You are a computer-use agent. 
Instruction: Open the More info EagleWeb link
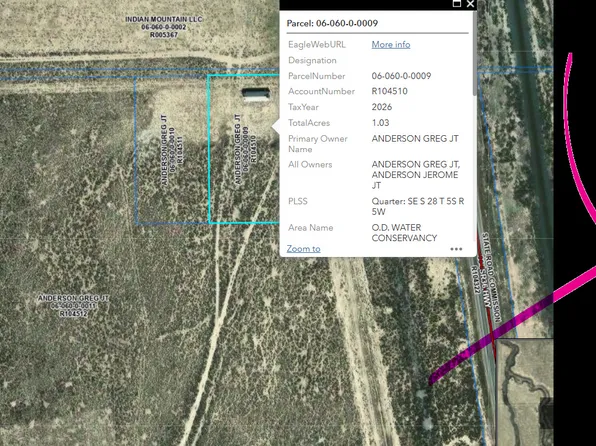tap(391, 44)
